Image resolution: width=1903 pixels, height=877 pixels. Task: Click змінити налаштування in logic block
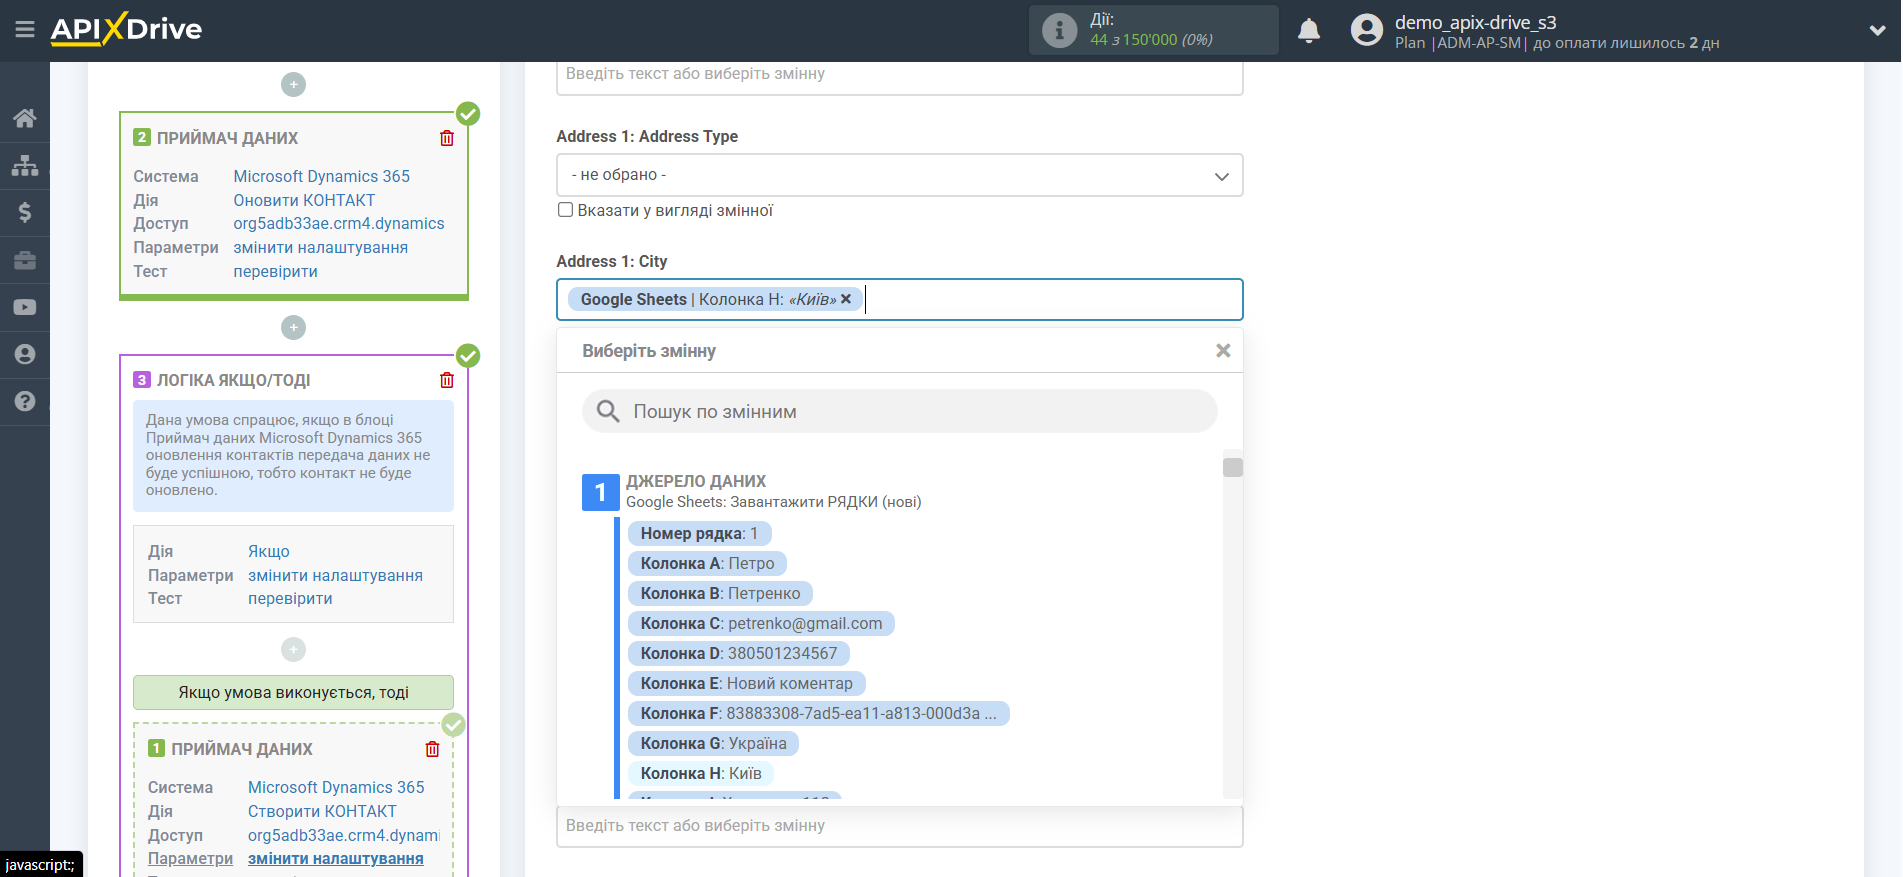coord(335,575)
